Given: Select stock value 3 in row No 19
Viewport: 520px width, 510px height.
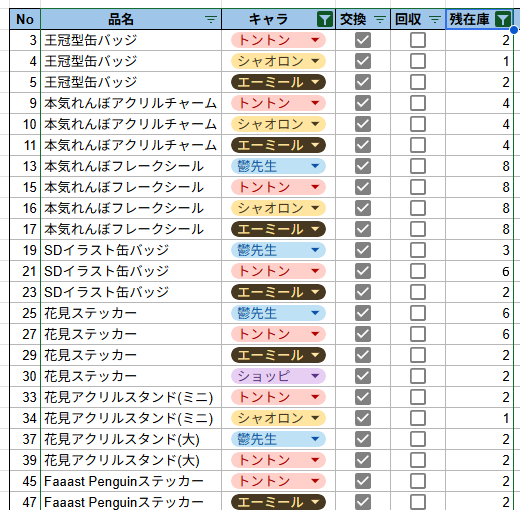Looking at the screenshot, I should 479,250.
